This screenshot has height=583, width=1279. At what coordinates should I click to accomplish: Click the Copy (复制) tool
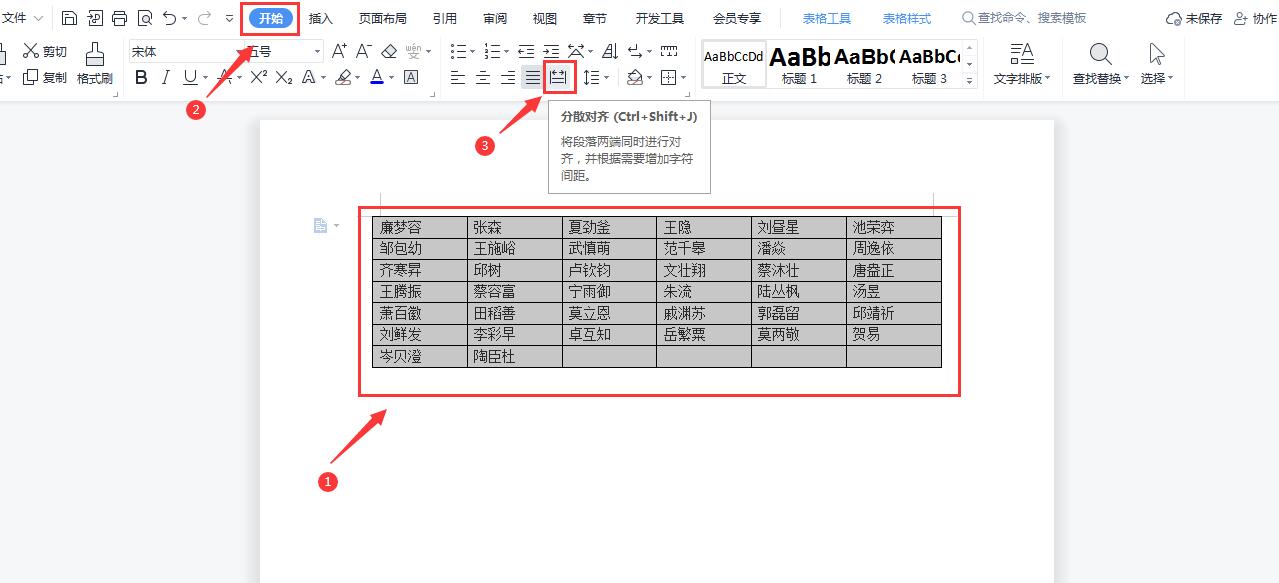pyautogui.click(x=45, y=77)
